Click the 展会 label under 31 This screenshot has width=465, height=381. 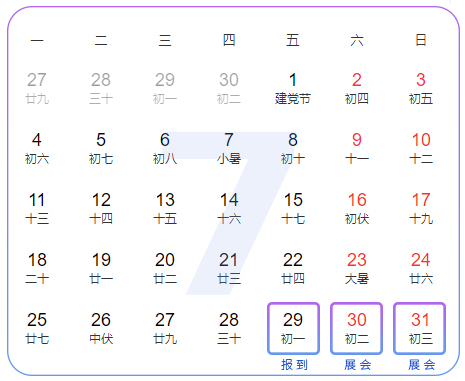[x=421, y=365]
